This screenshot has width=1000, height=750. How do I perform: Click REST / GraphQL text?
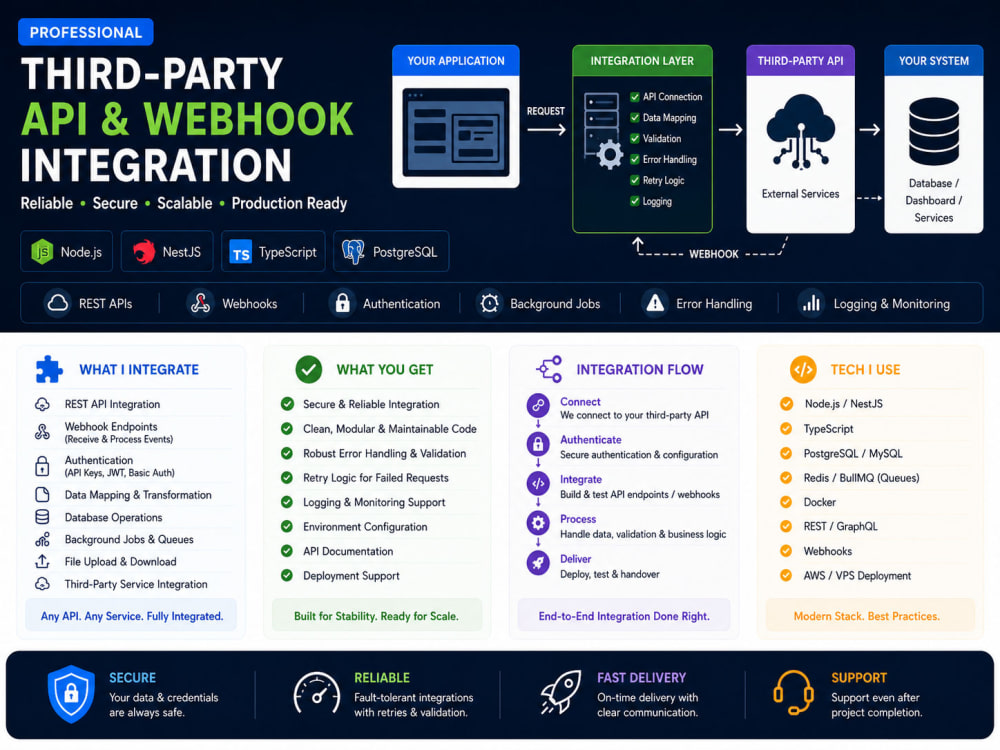coord(841,526)
